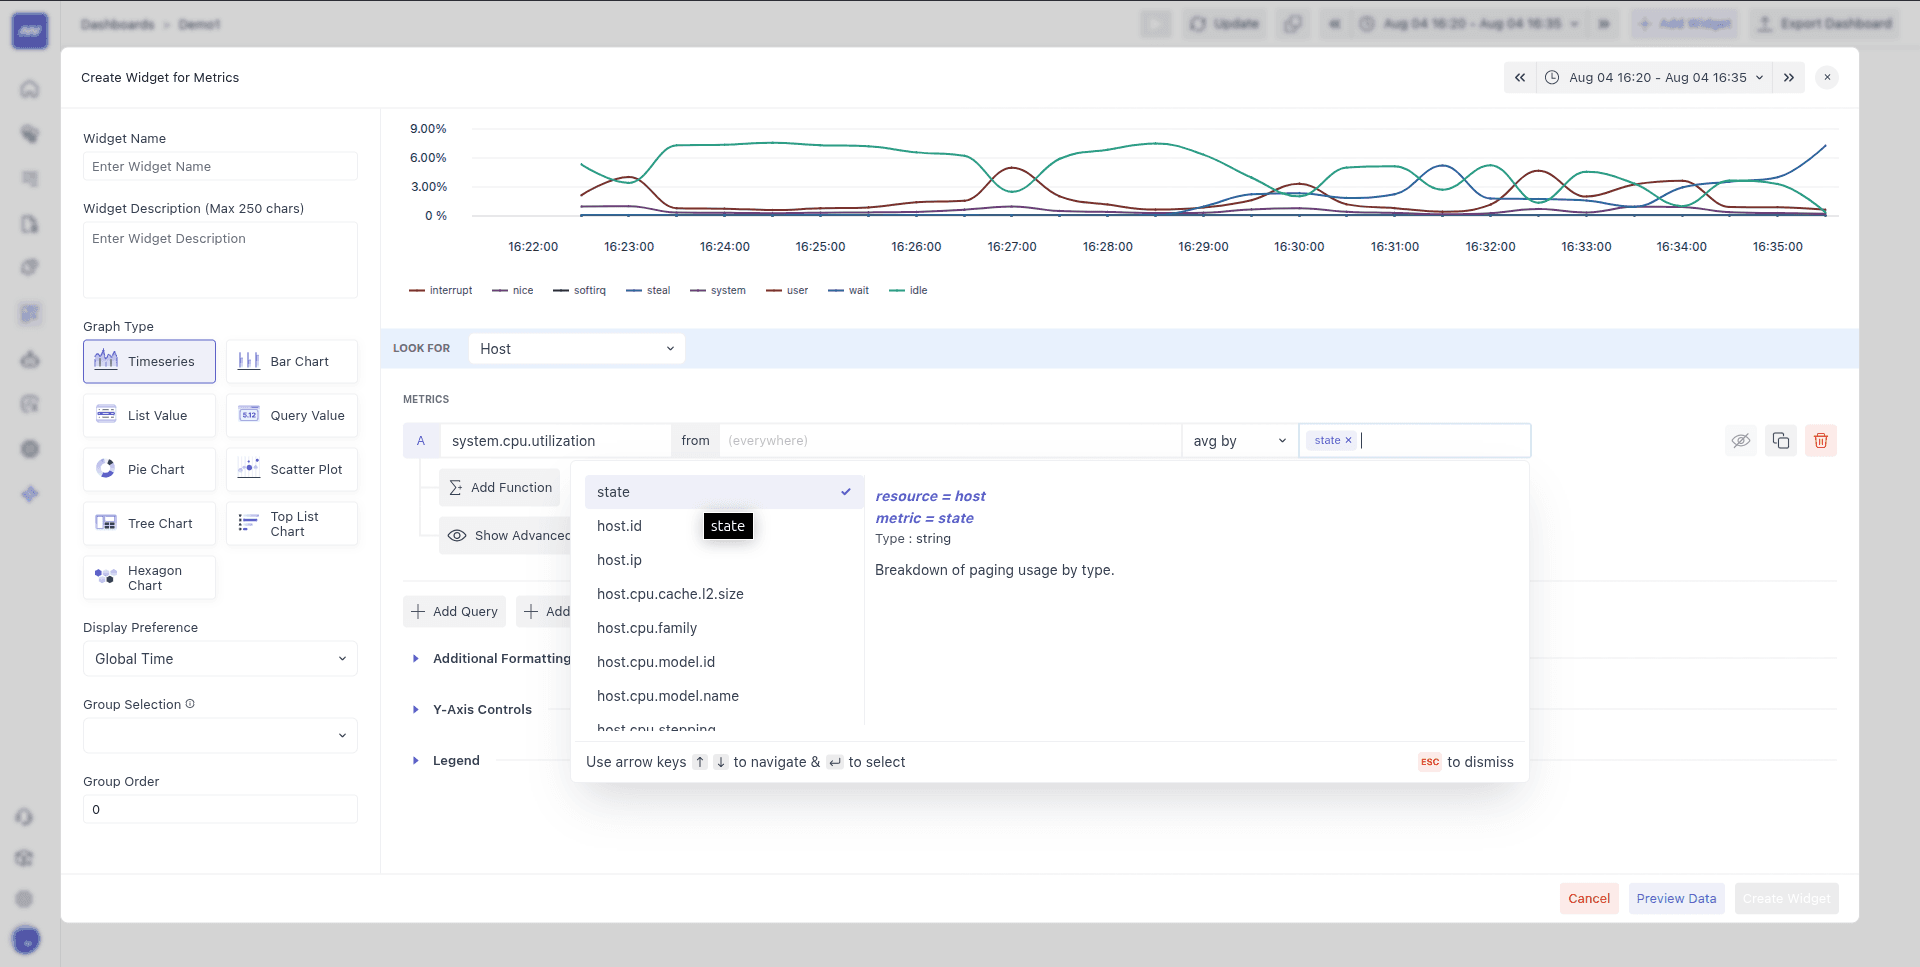Delete query A with the trash icon
Viewport: 1920px width, 967px height.
(x=1821, y=440)
